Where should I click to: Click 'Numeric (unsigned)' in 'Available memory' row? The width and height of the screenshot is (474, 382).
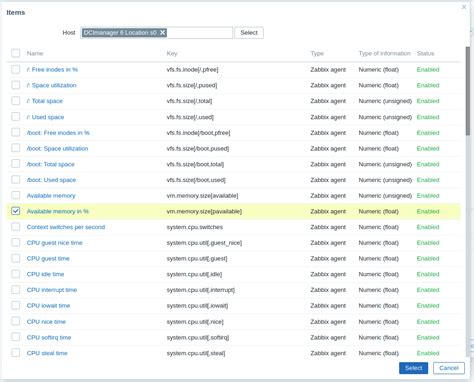385,196
